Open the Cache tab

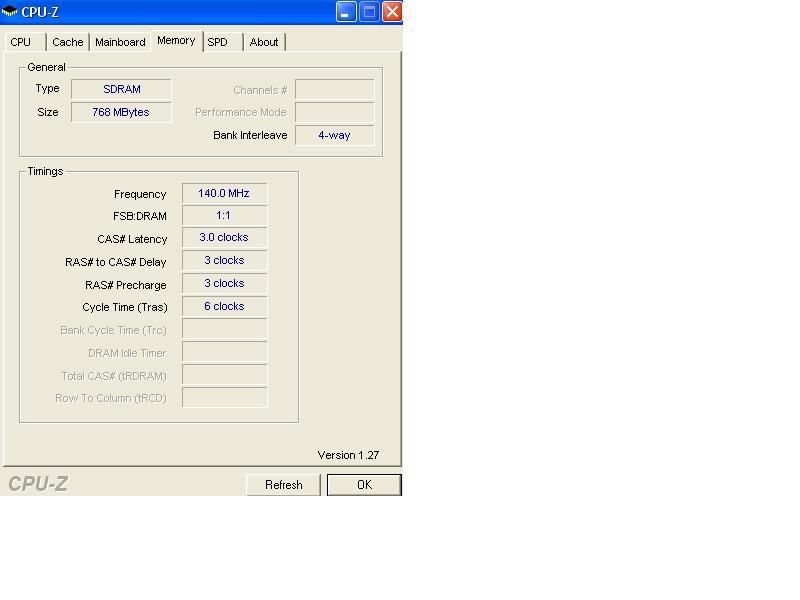coord(68,42)
